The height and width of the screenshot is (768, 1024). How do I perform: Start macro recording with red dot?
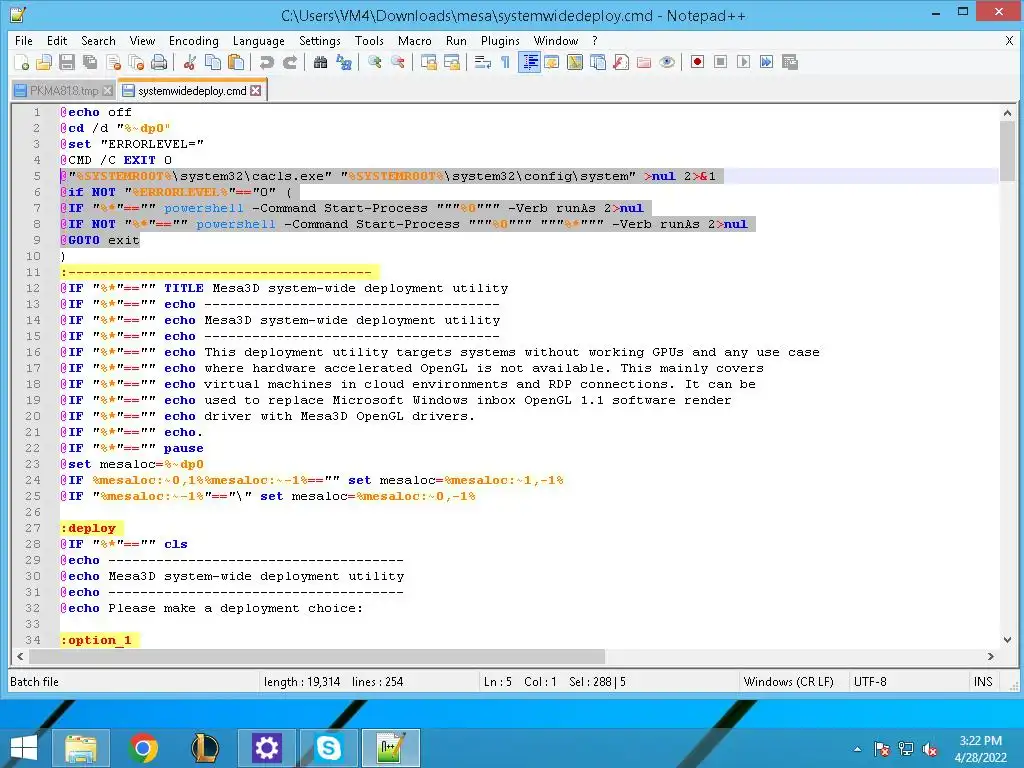[697, 62]
